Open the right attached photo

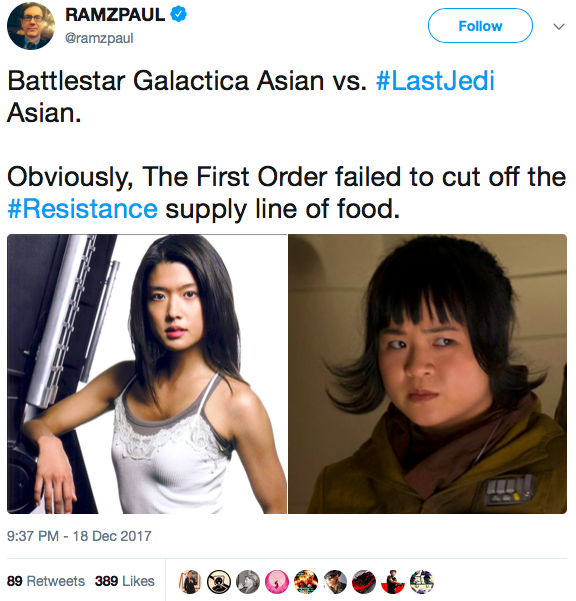(x=427, y=374)
